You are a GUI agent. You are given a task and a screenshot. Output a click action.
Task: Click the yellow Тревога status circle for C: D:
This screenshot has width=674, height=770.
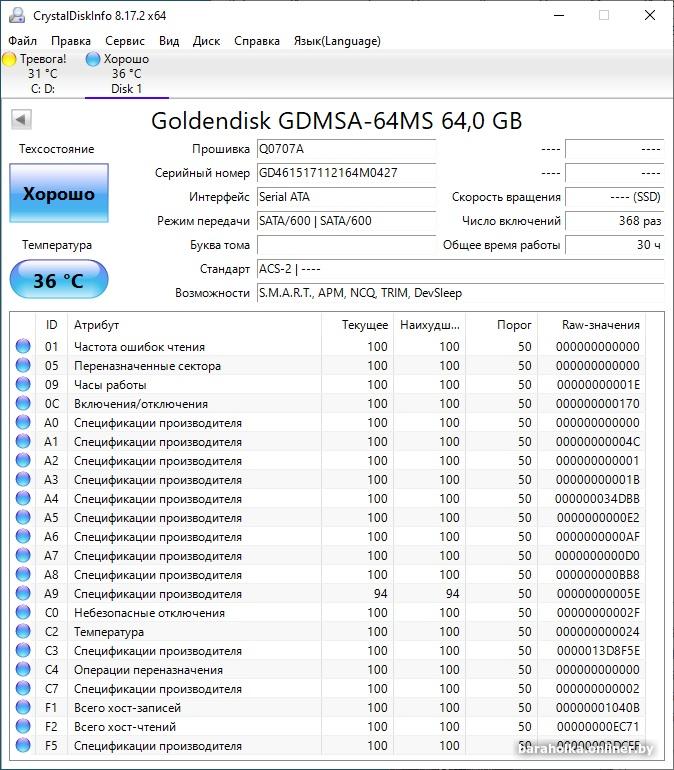[x=9, y=59]
